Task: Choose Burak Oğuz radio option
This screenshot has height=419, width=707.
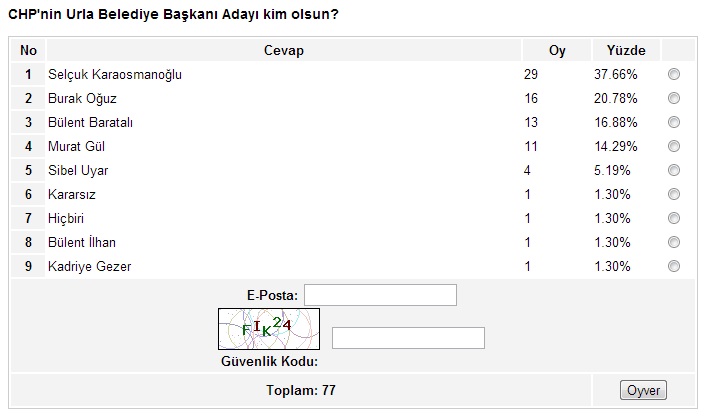Action: (x=673, y=99)
